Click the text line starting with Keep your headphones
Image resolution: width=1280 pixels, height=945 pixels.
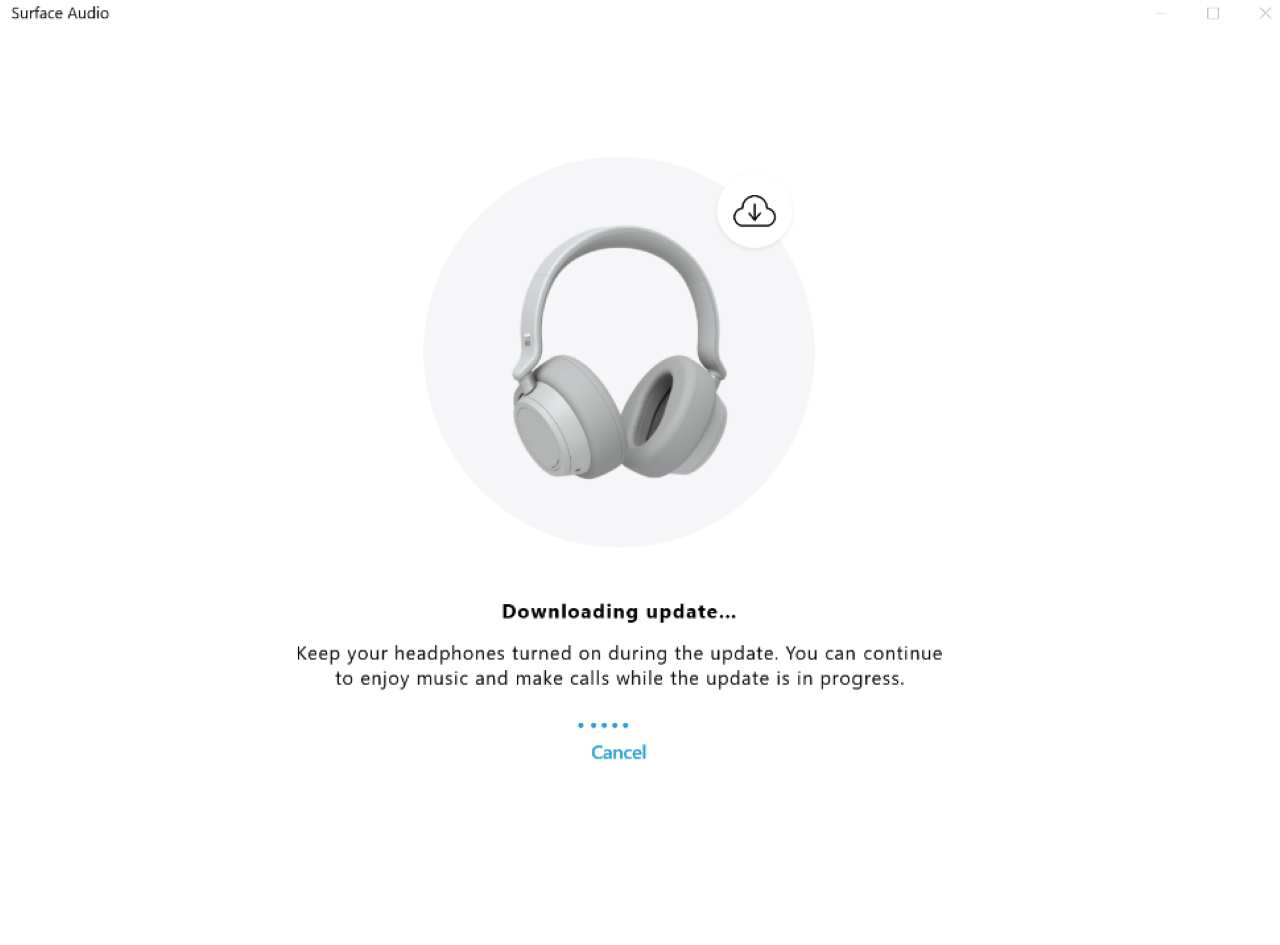pos(619,653)
